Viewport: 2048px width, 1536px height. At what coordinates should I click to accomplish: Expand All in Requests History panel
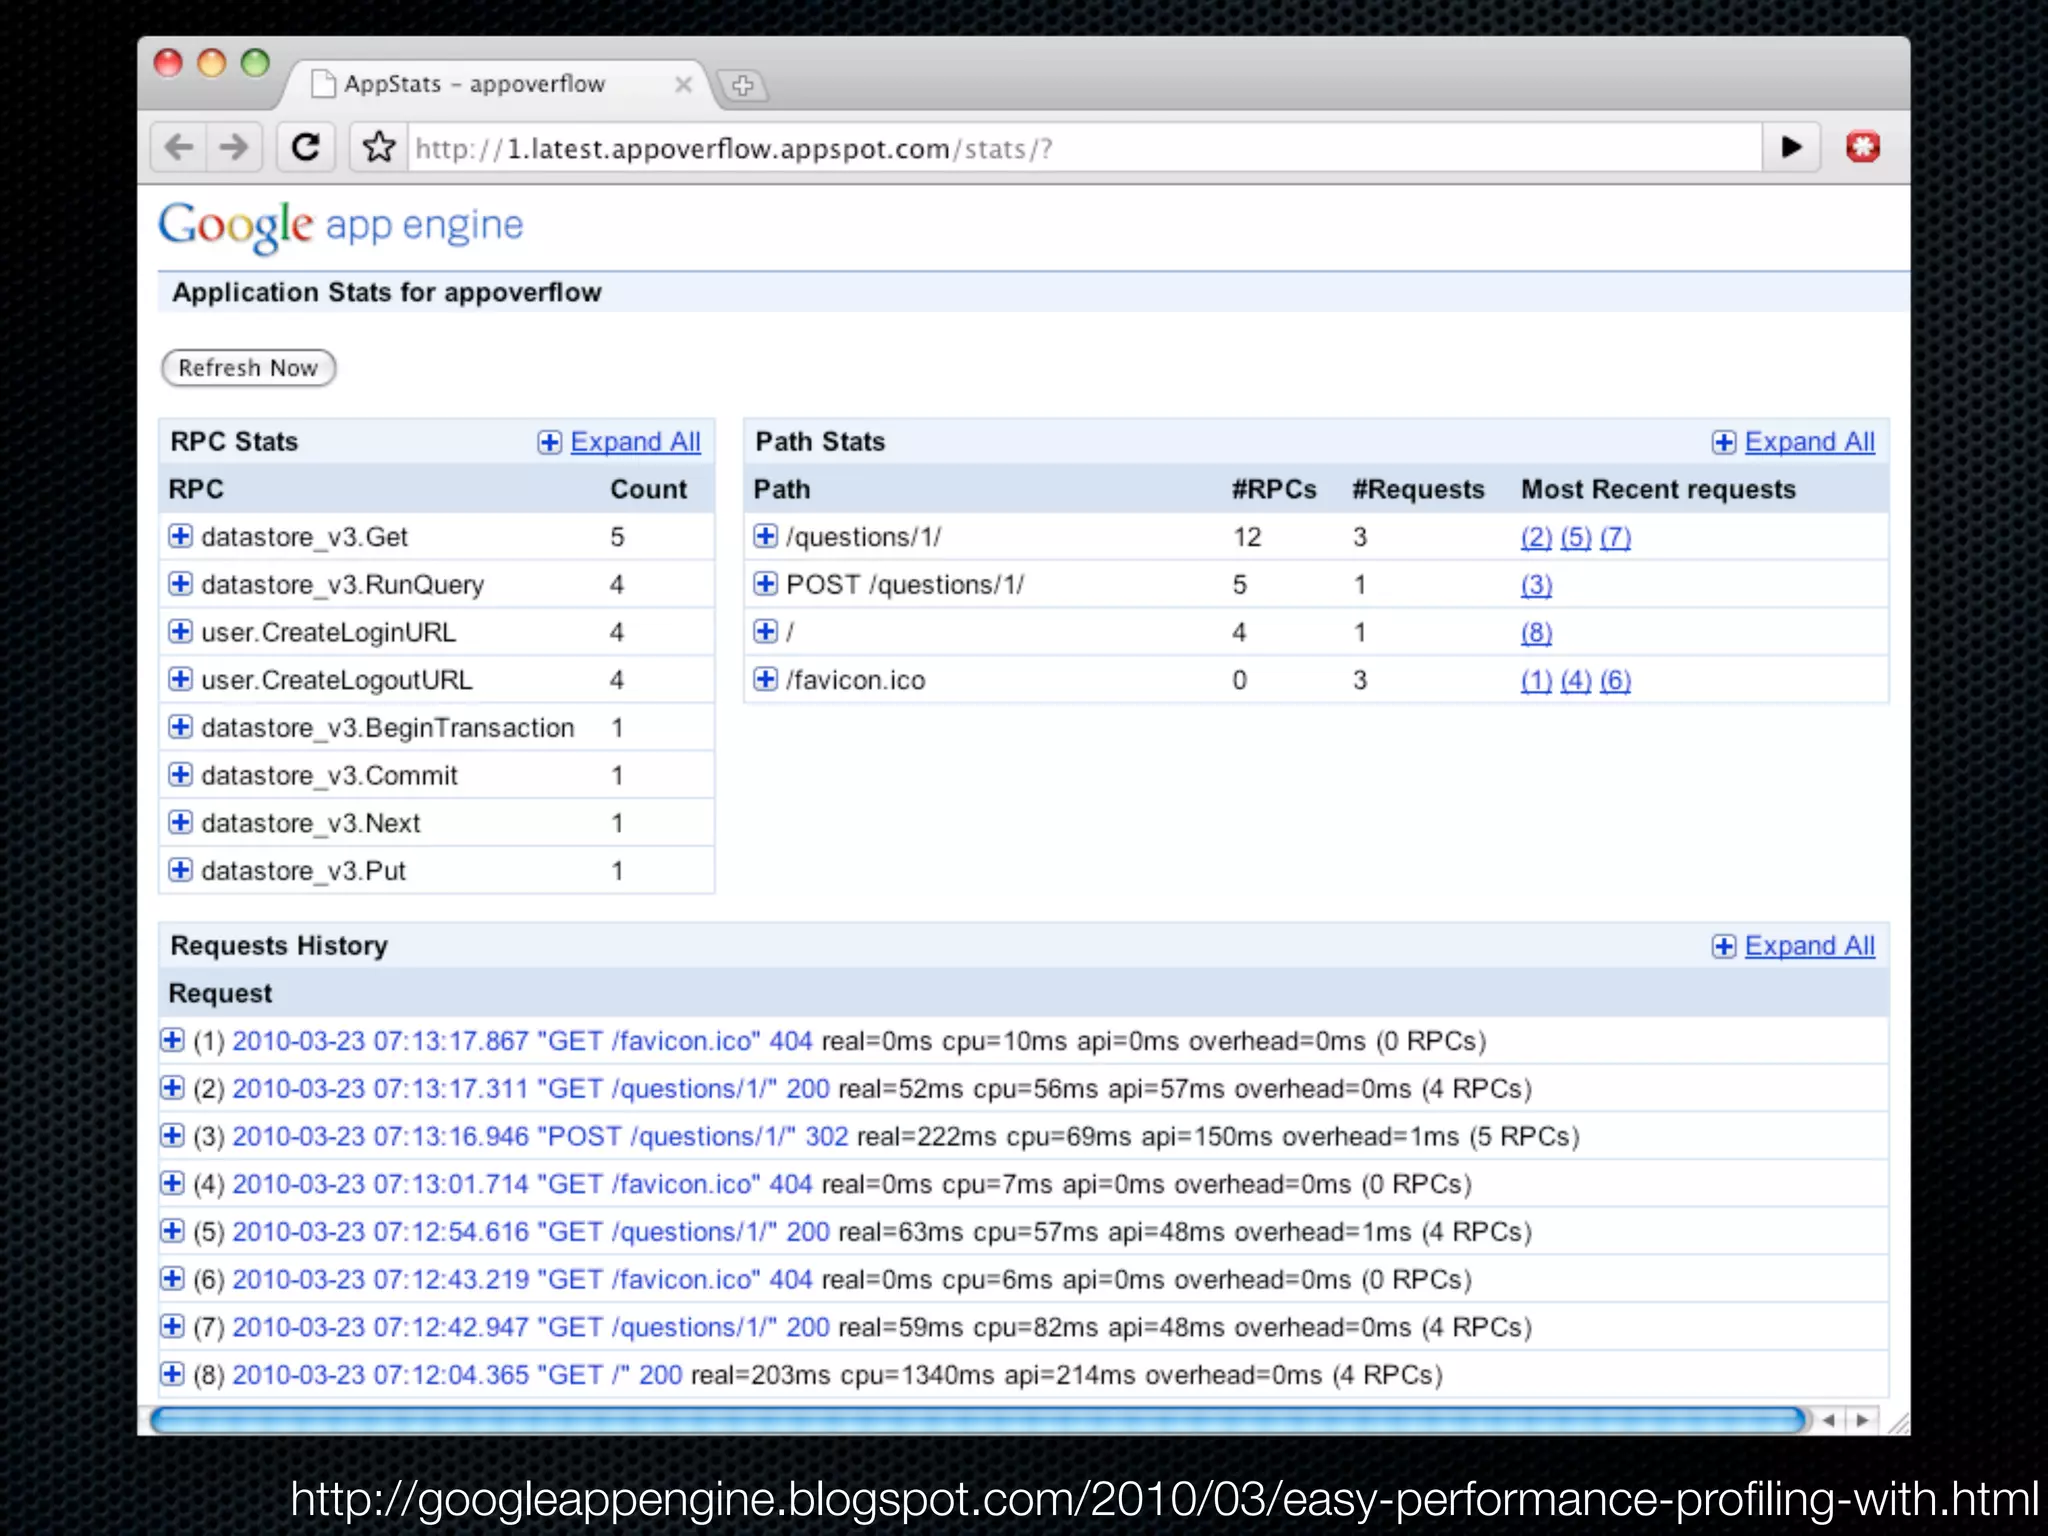[x=1809, y=946]
